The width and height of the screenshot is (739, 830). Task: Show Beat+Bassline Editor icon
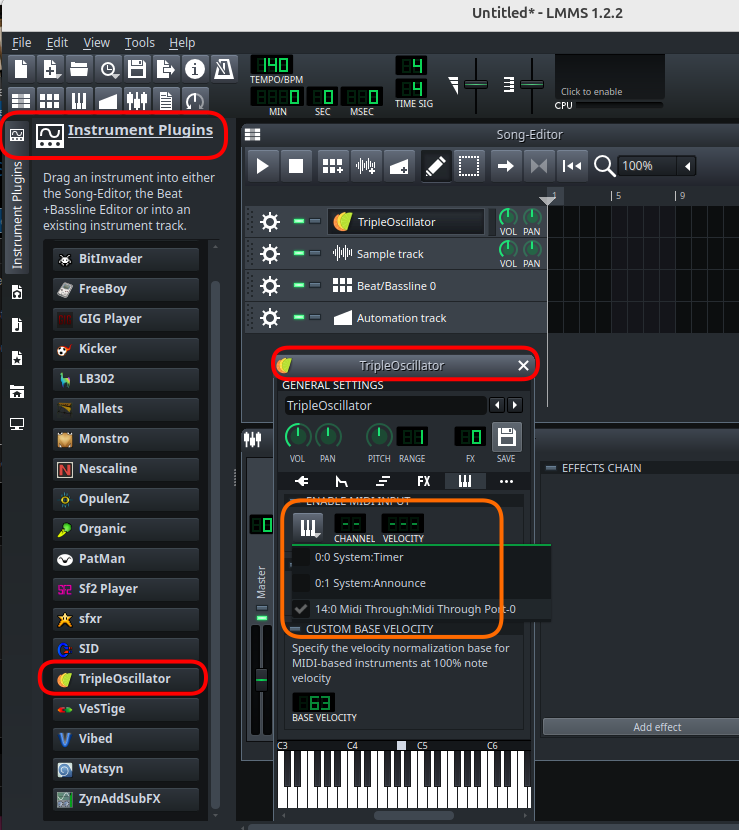click(x=50, y=100)
